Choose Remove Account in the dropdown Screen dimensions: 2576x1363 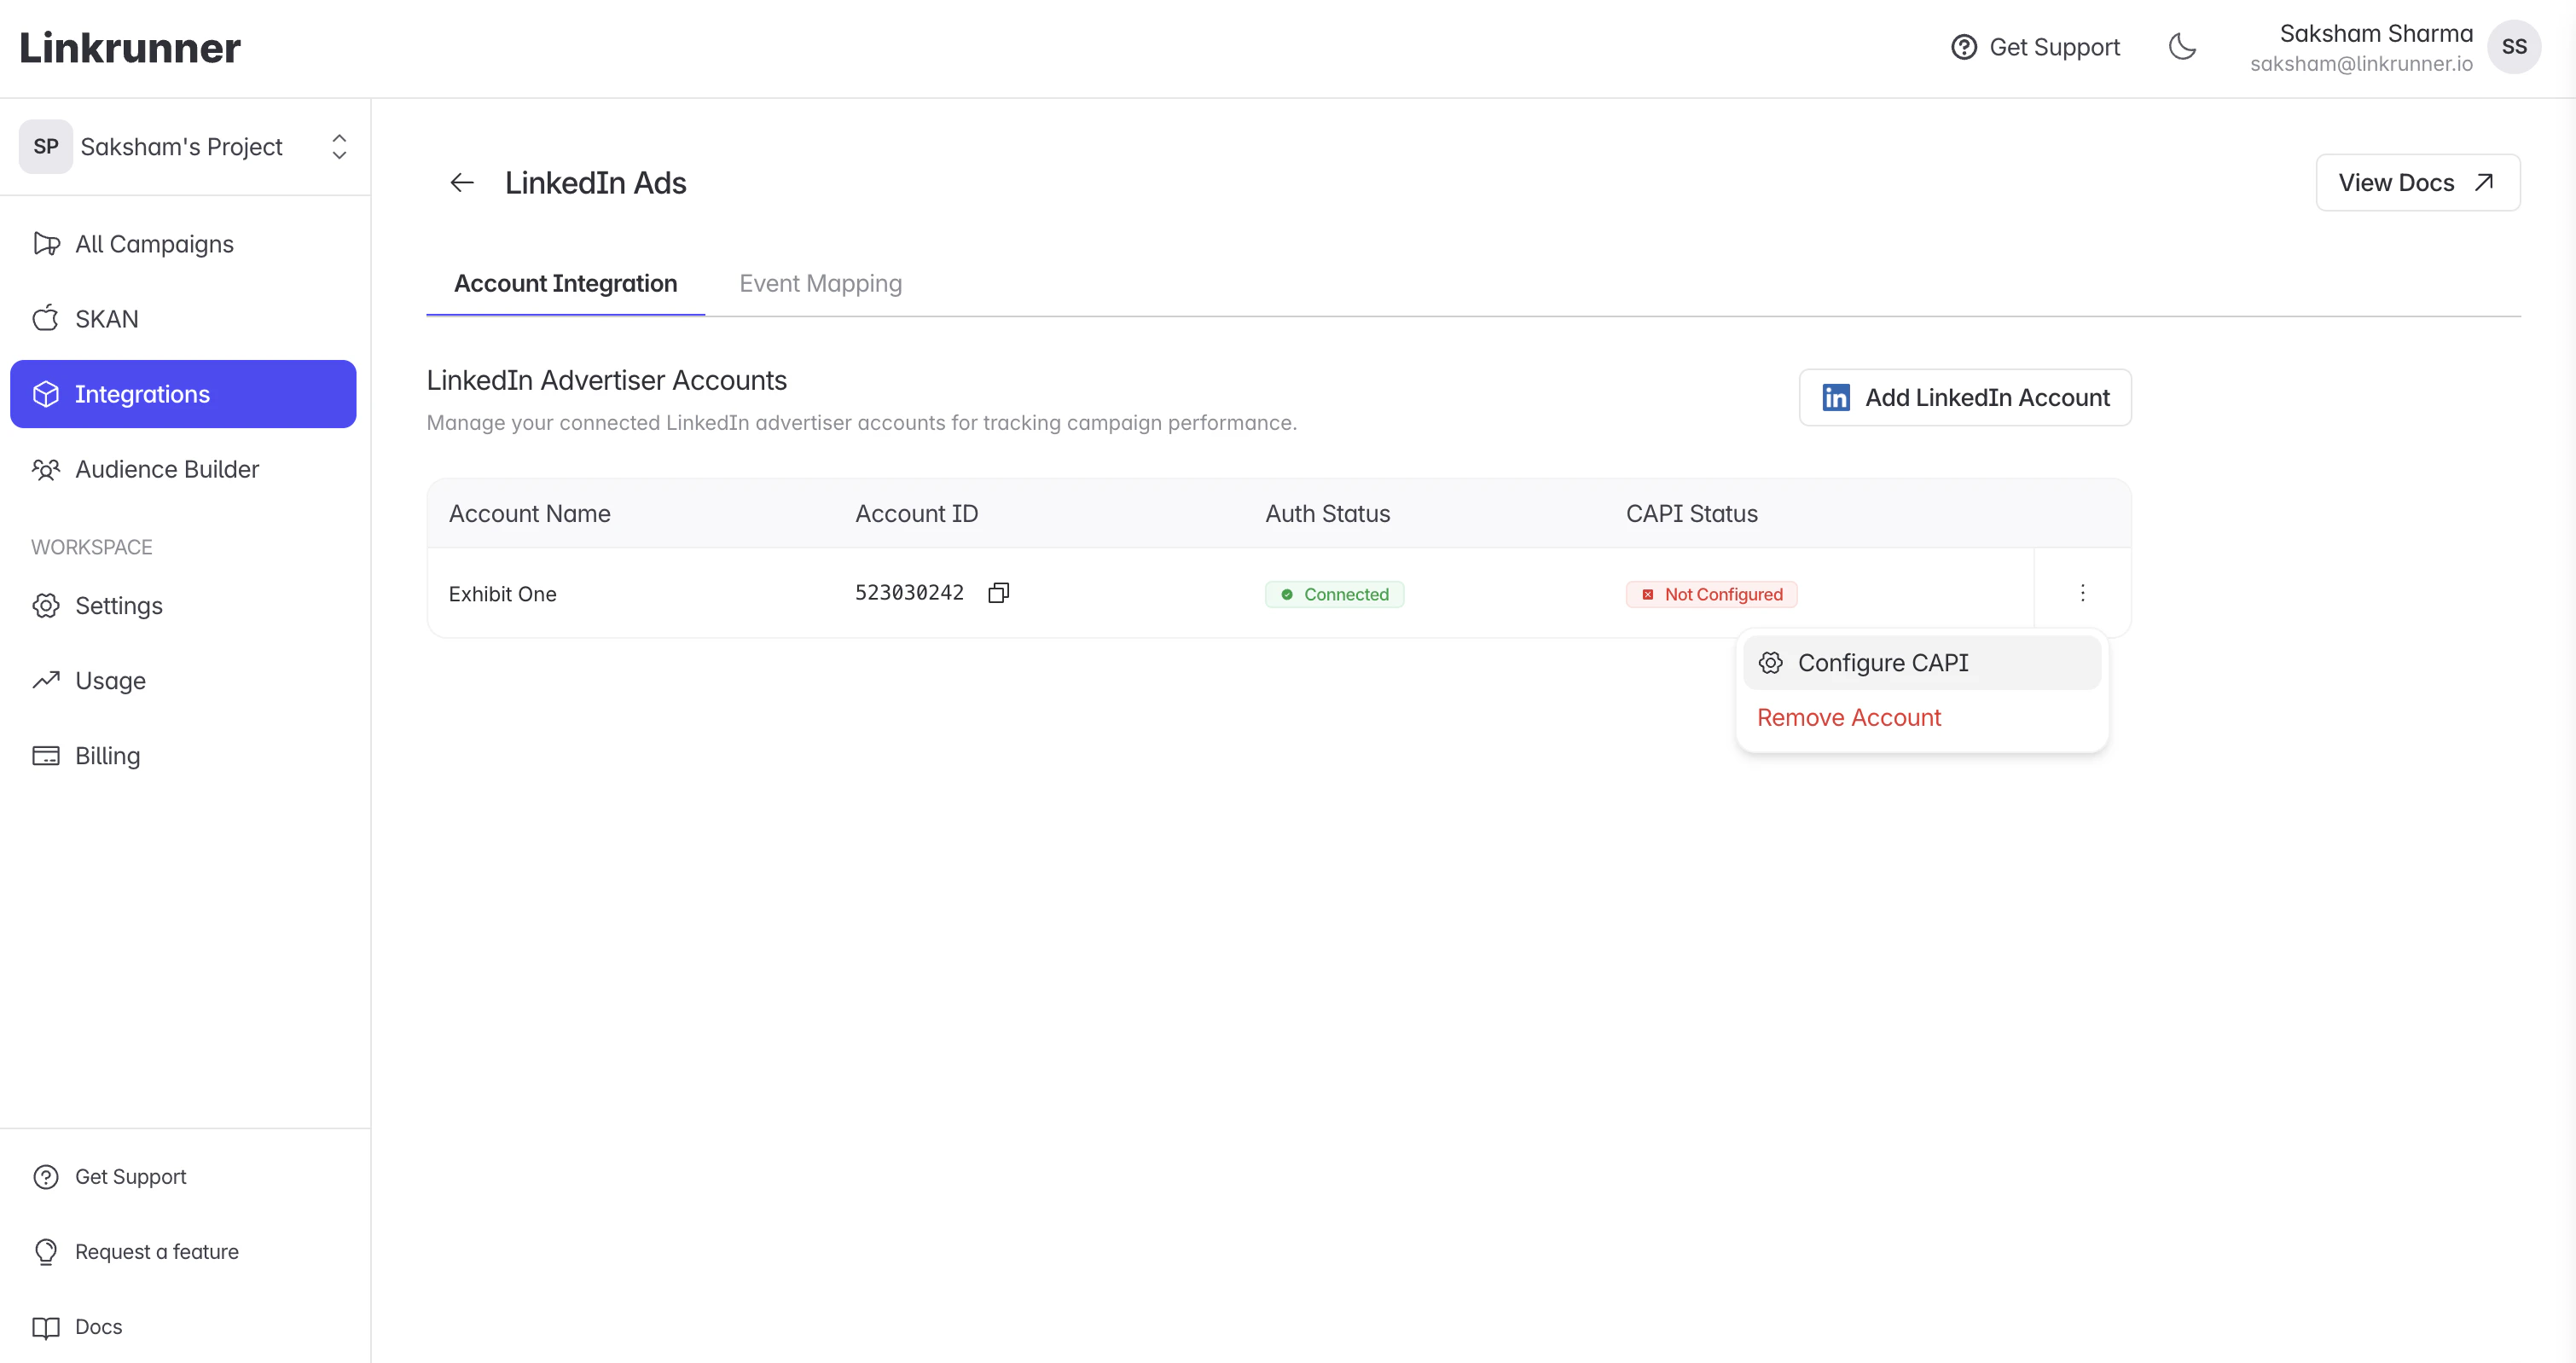click(x=1848, y=718)
